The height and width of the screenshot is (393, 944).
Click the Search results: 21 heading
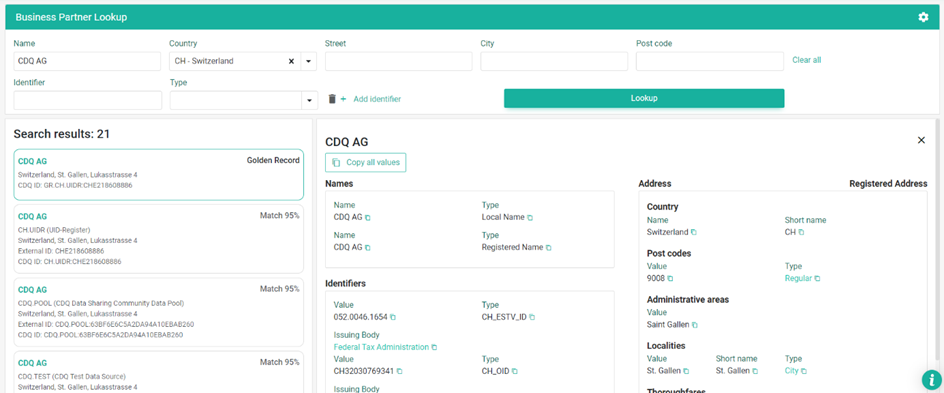(61, 134)
